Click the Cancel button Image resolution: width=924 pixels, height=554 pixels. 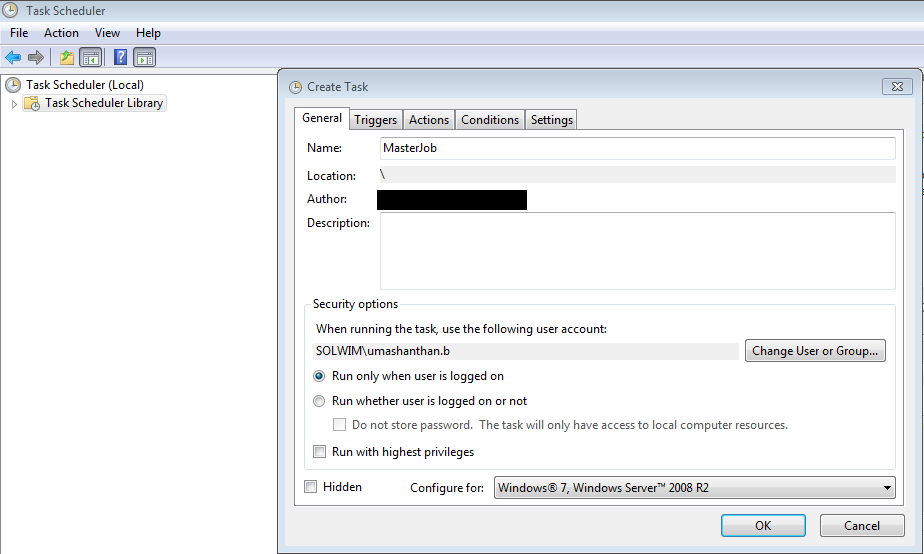coord(862,526)
